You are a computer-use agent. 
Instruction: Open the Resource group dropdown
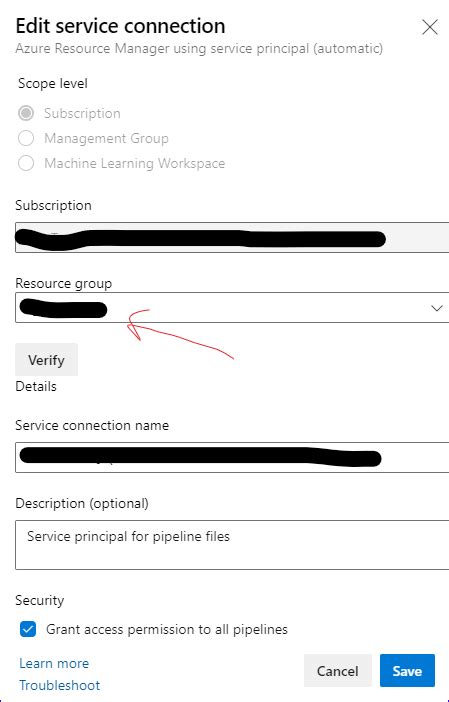tap(232, 307)
